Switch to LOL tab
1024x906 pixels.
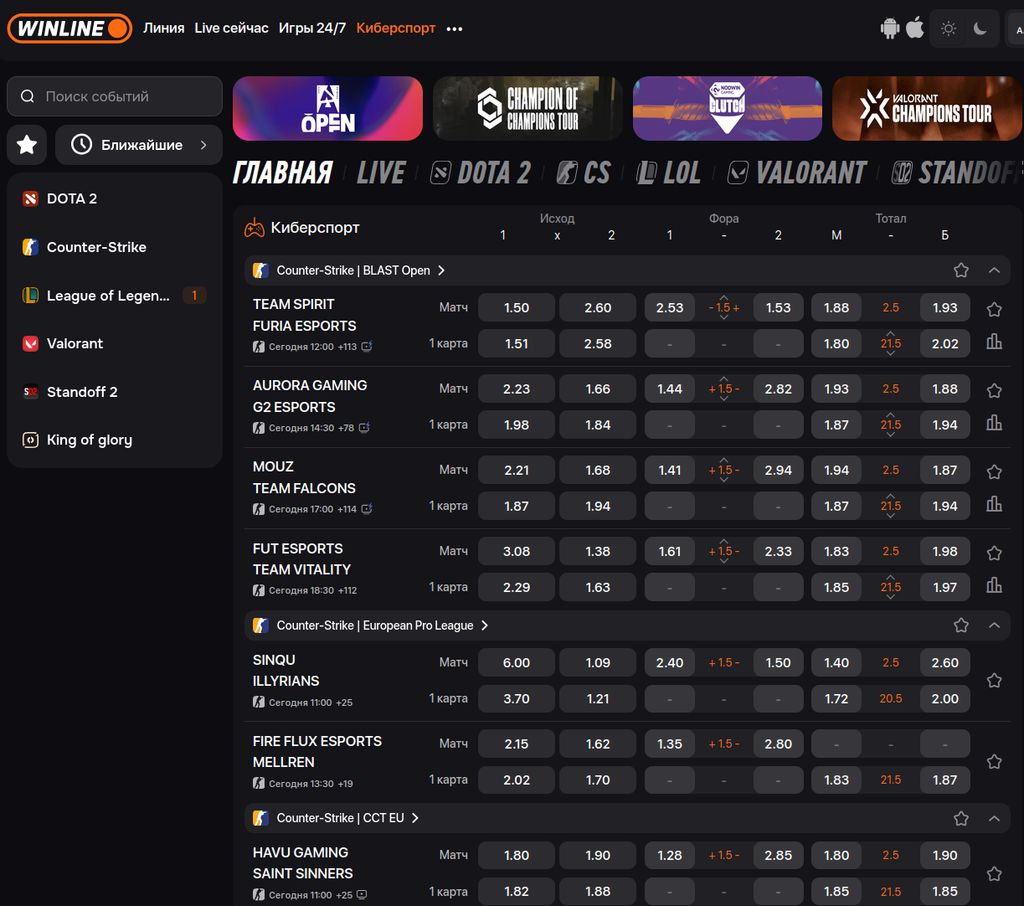click(669, 173)
